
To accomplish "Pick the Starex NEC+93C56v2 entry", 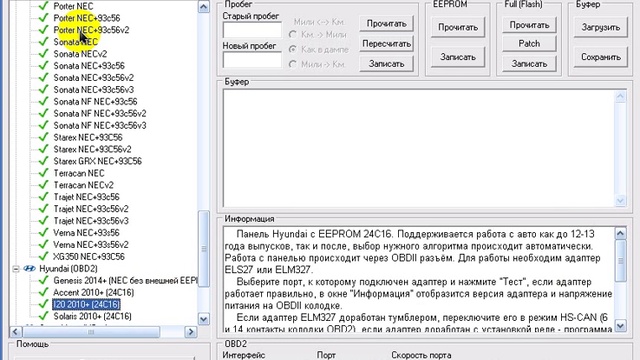I will (92, 149).
